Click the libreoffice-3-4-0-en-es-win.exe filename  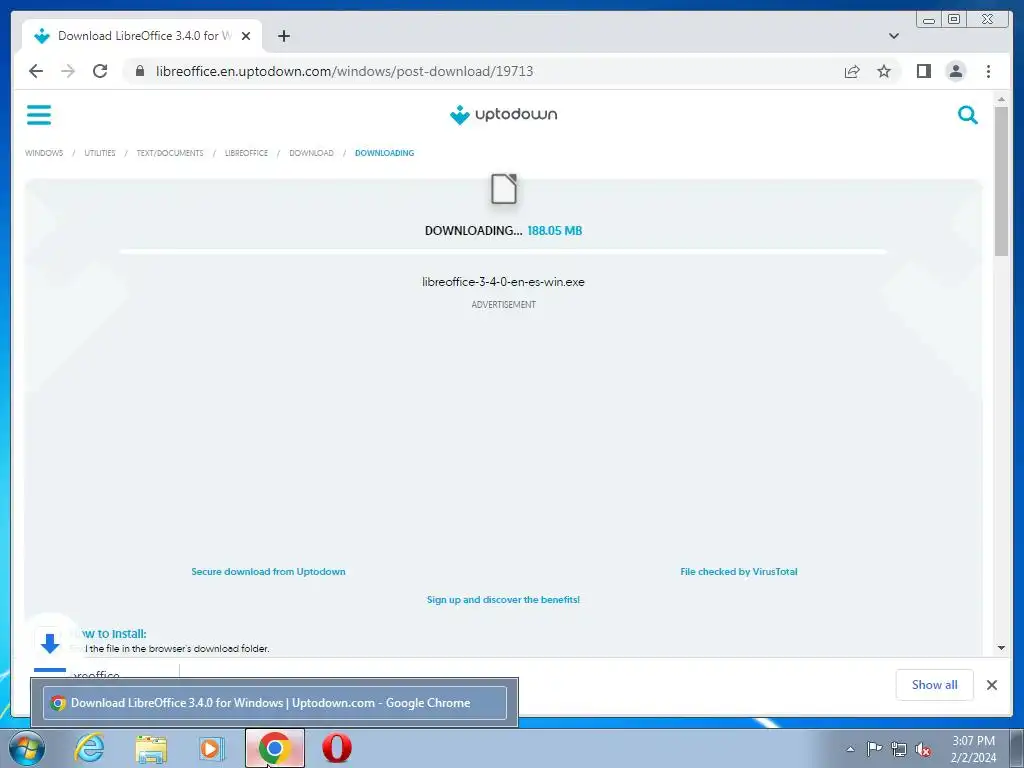[503, 282]
